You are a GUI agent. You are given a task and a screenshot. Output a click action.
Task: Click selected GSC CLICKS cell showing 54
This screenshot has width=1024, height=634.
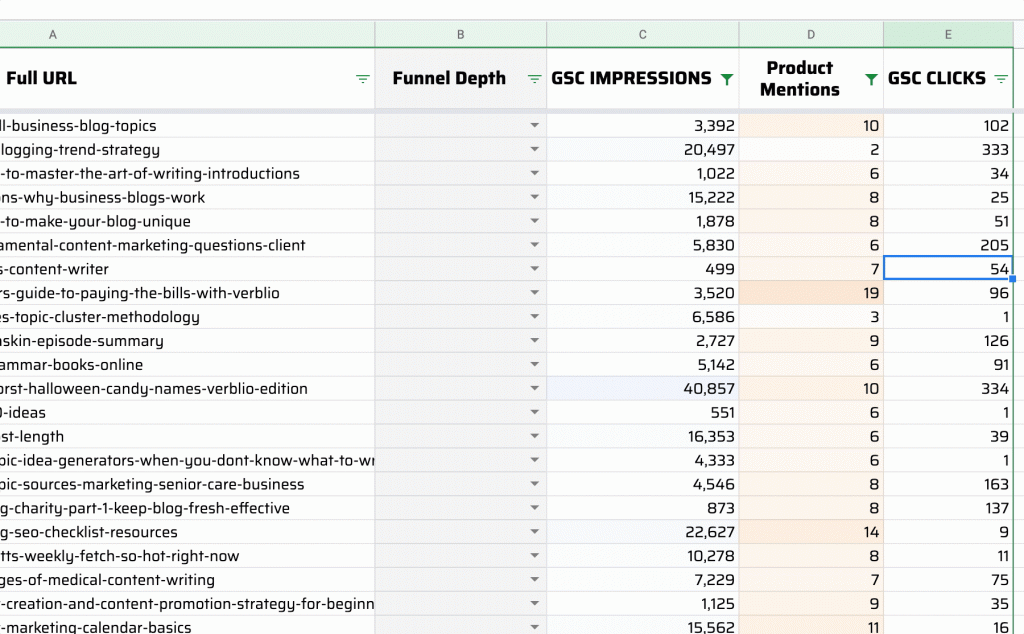coord(948,269)
